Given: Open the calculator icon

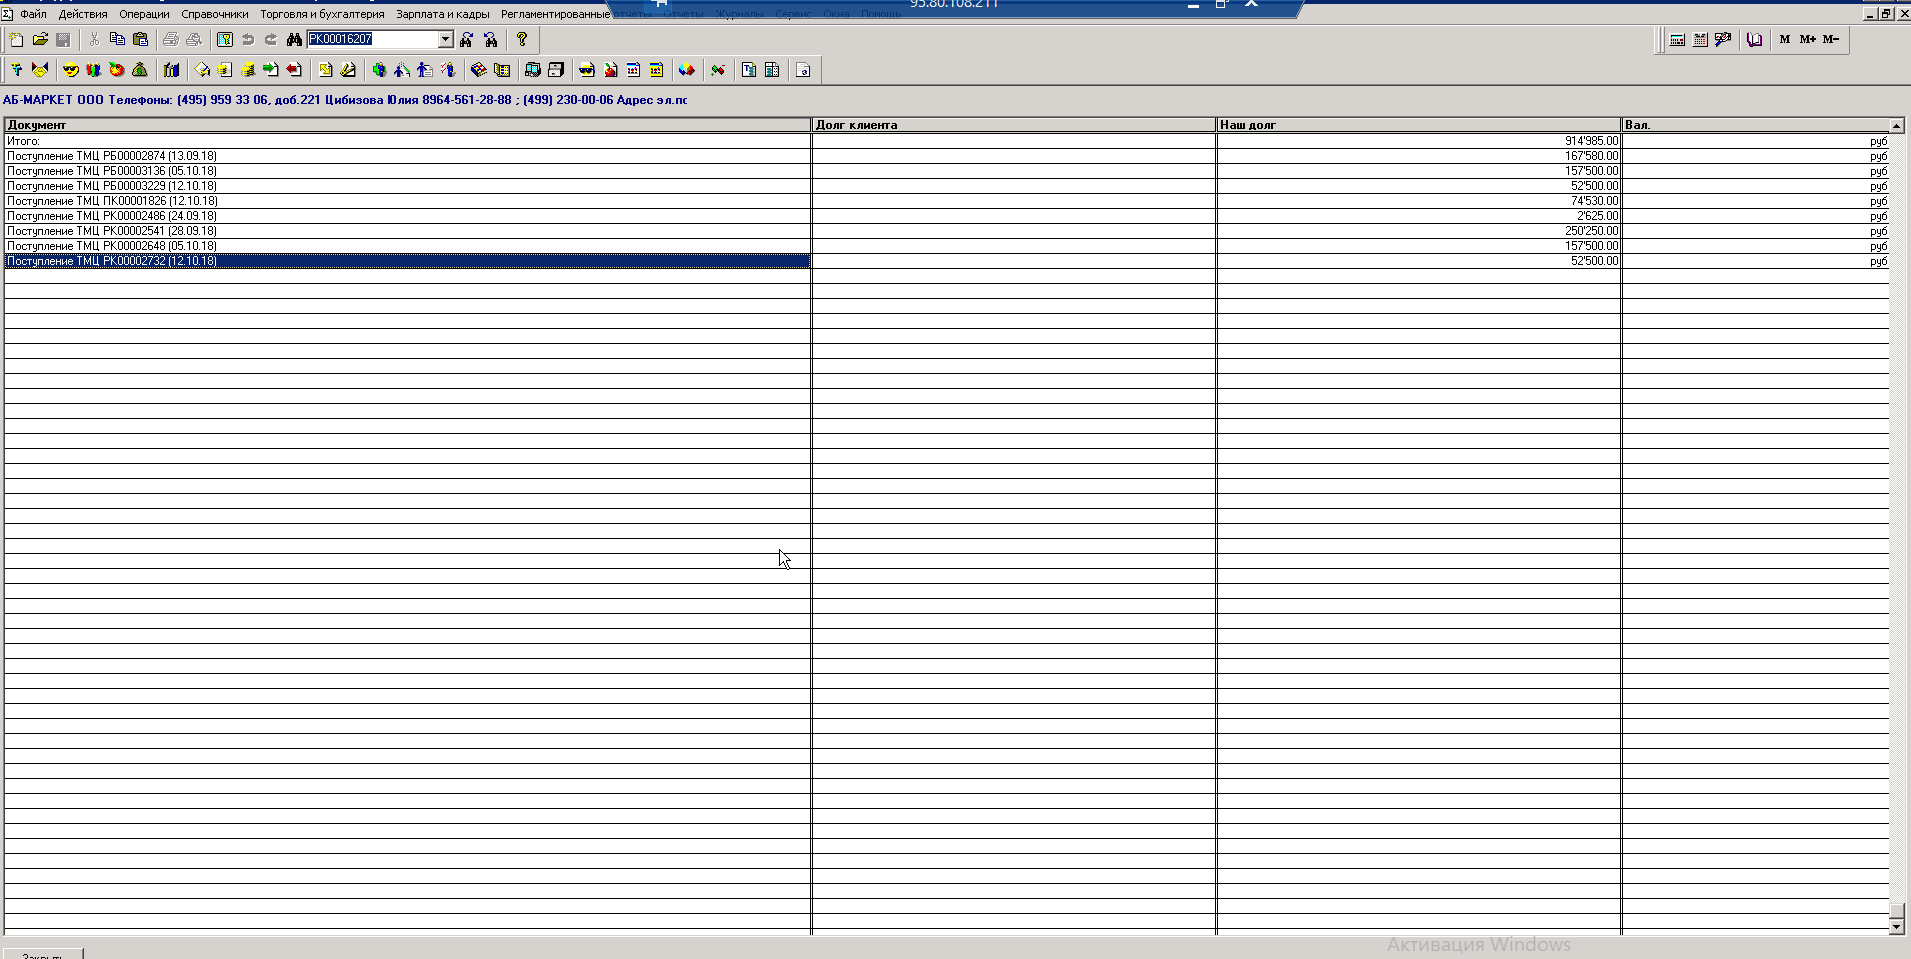Looking at the screenshot, I should pyautogui.click(x=1677, y=40).
